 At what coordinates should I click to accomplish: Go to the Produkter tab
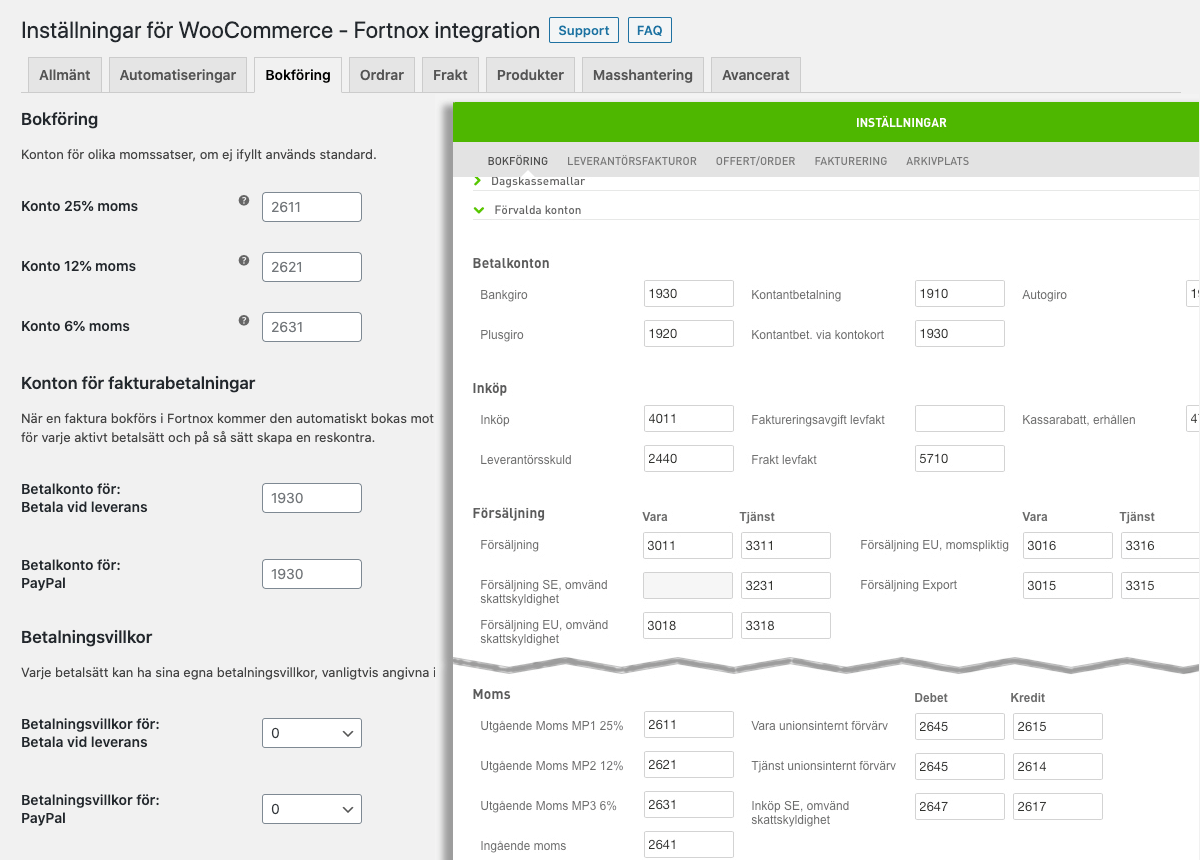coord(530,75)
